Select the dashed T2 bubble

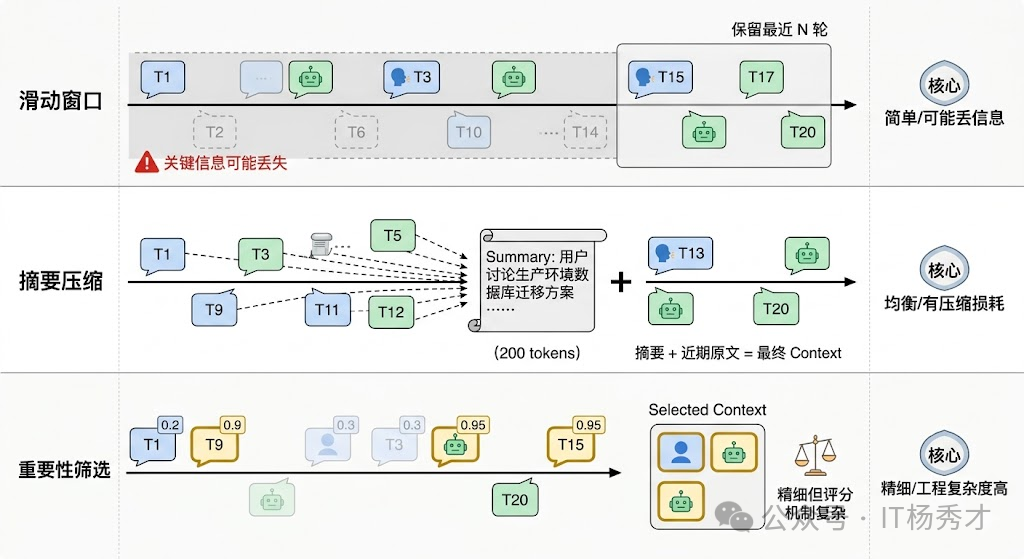pyautogui.click(x=214, y=131)
